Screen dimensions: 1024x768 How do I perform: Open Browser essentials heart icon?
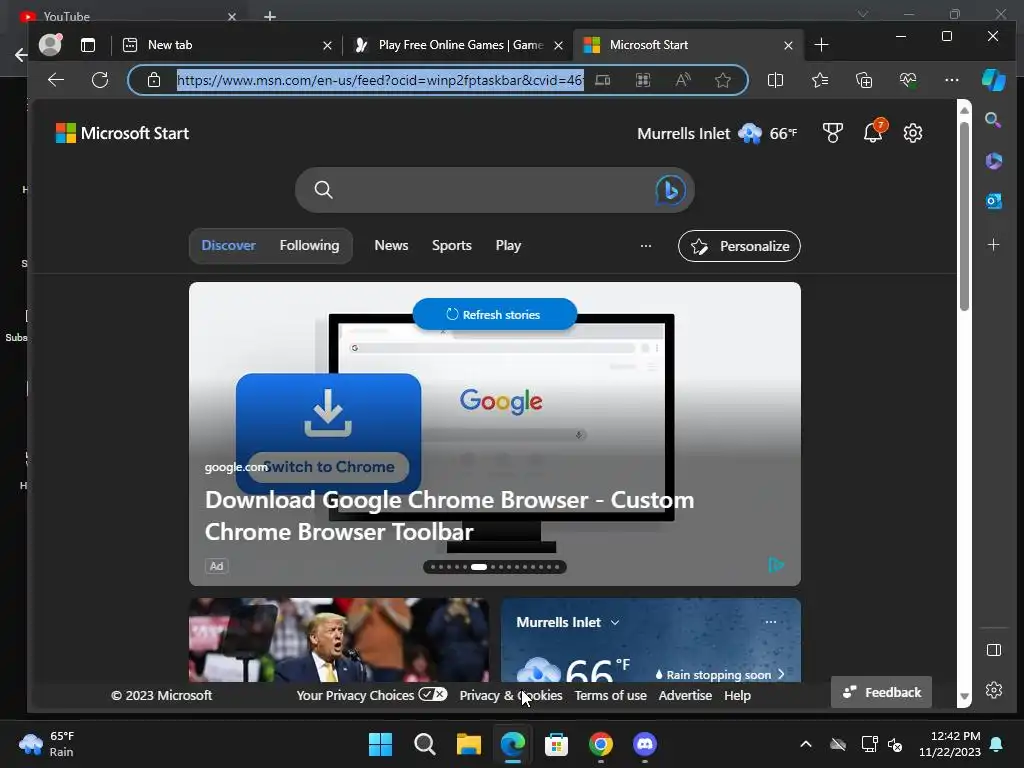click(x=908, y=80)
